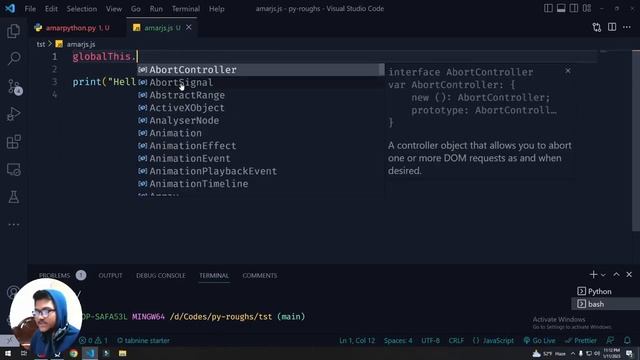Open the Run menu
Screen dimensions: 640x360
click(x=156, y=9)
